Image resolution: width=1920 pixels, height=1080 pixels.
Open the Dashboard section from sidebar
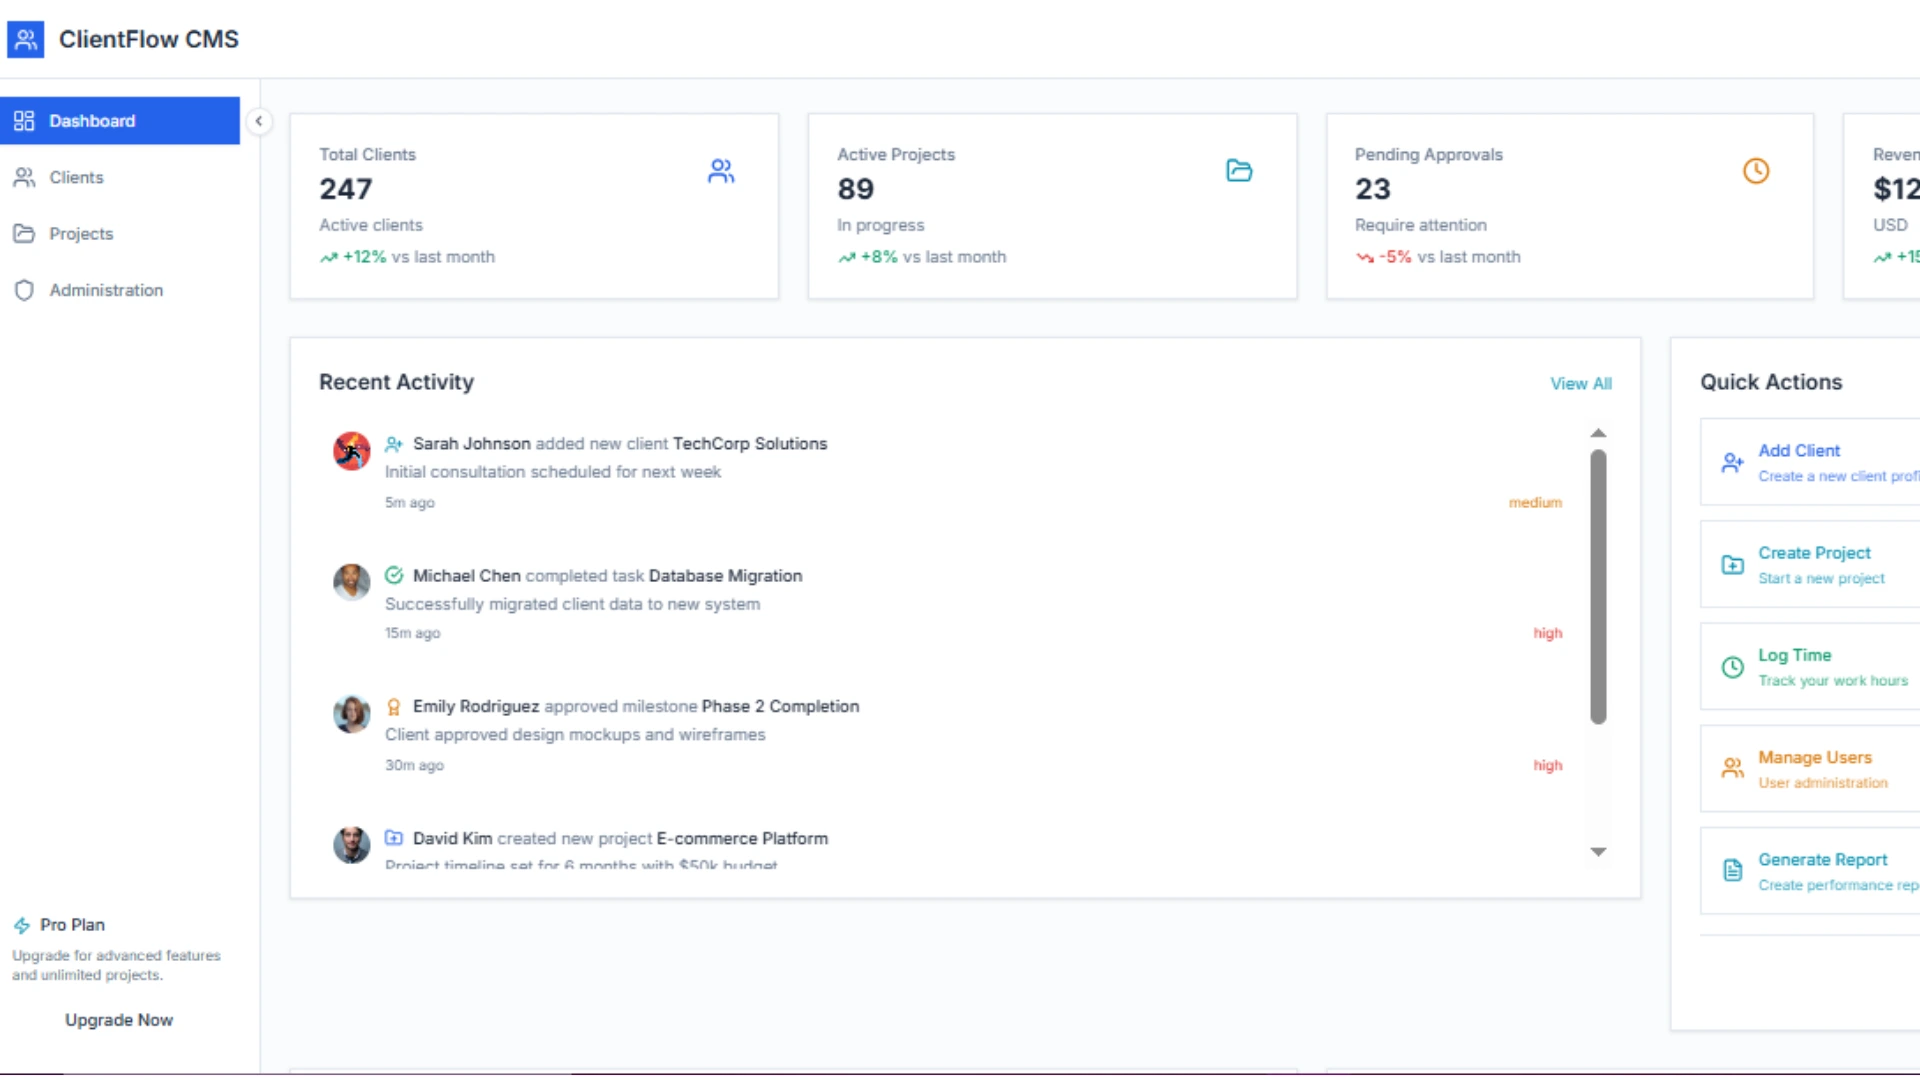(x=92, y=120)
